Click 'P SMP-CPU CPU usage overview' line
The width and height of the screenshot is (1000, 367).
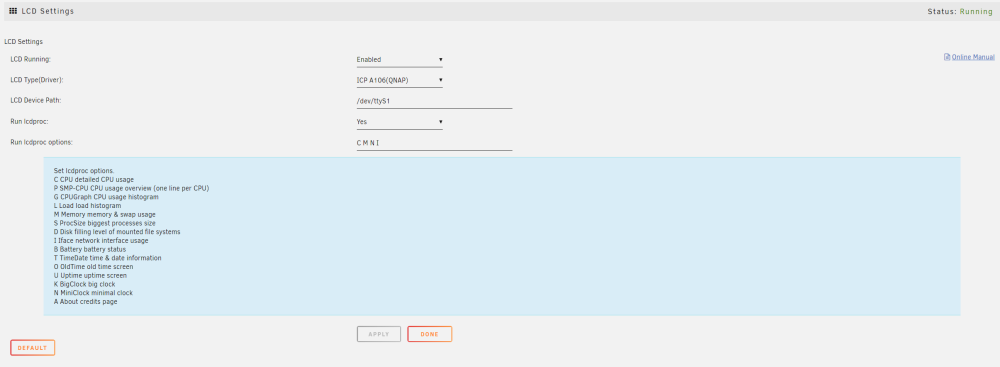[x=131, y=188]
